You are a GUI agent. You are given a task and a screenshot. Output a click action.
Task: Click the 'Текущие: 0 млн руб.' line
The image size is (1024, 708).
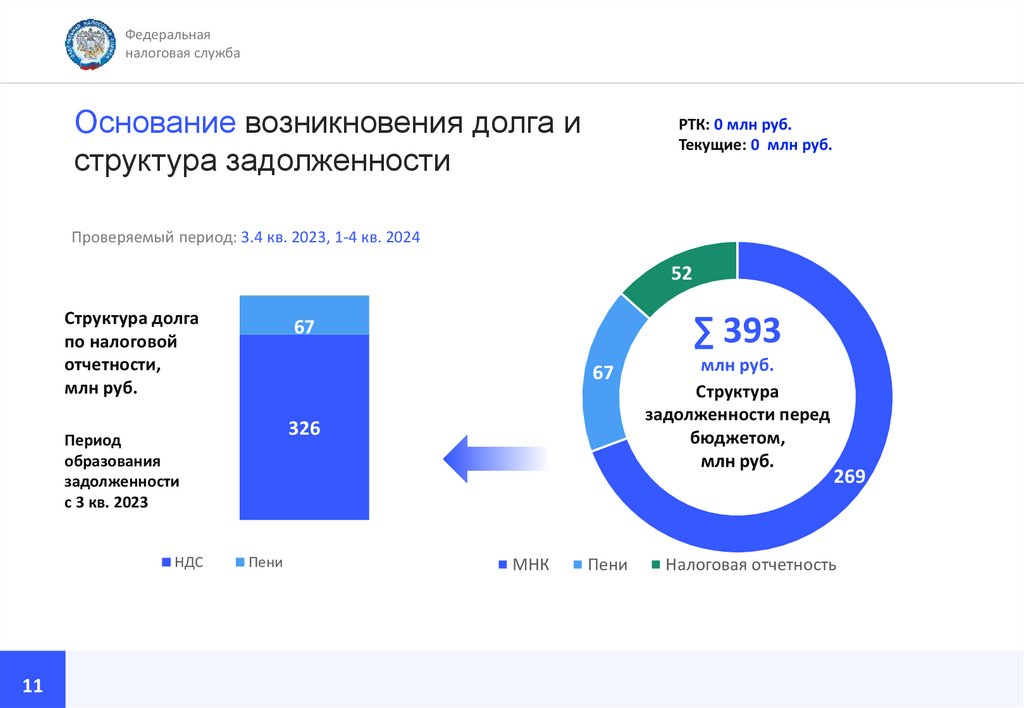755,144
